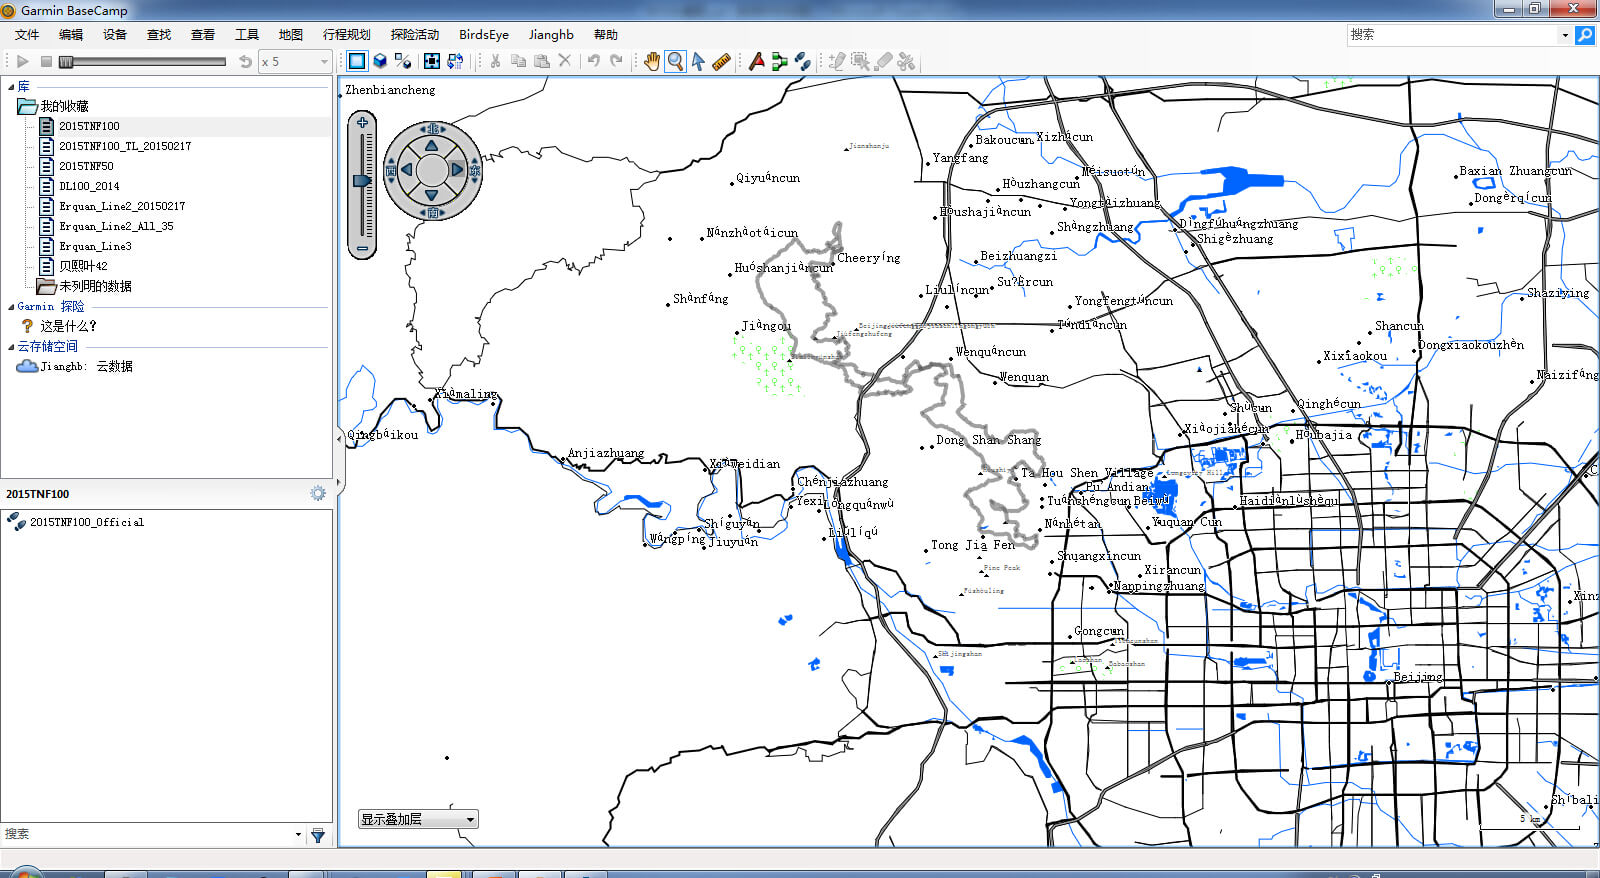Screen dimensions: 1600x878
Task: Click the Redo arrow icon
Action: pos(617,61)
